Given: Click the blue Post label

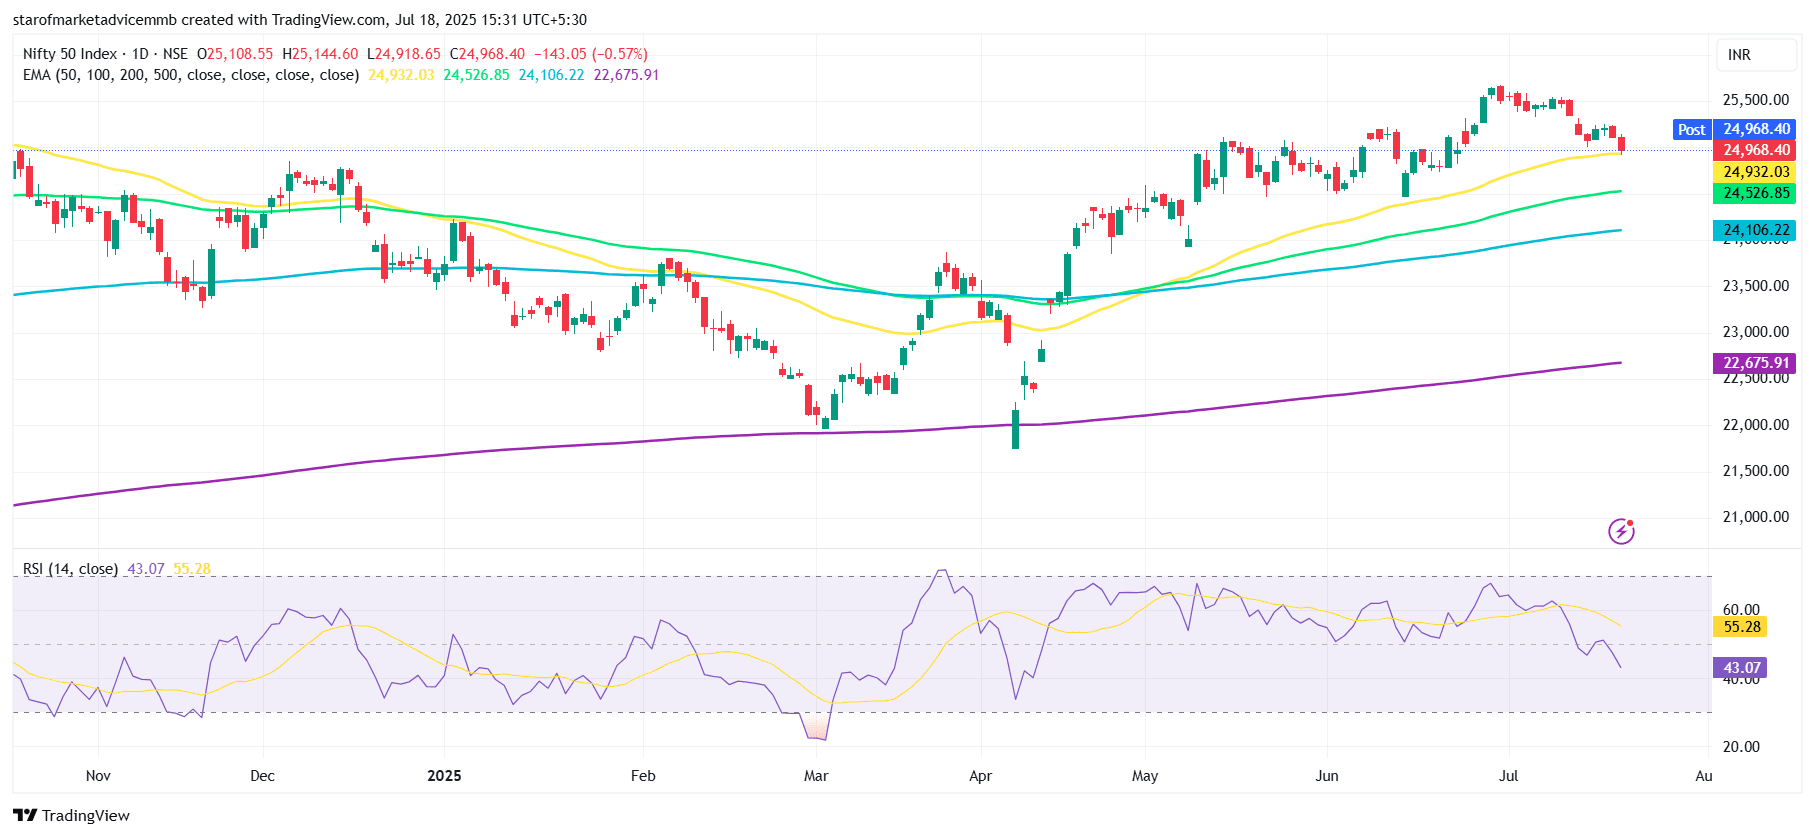Looking at the screenshot, I should coord(1691,129).
